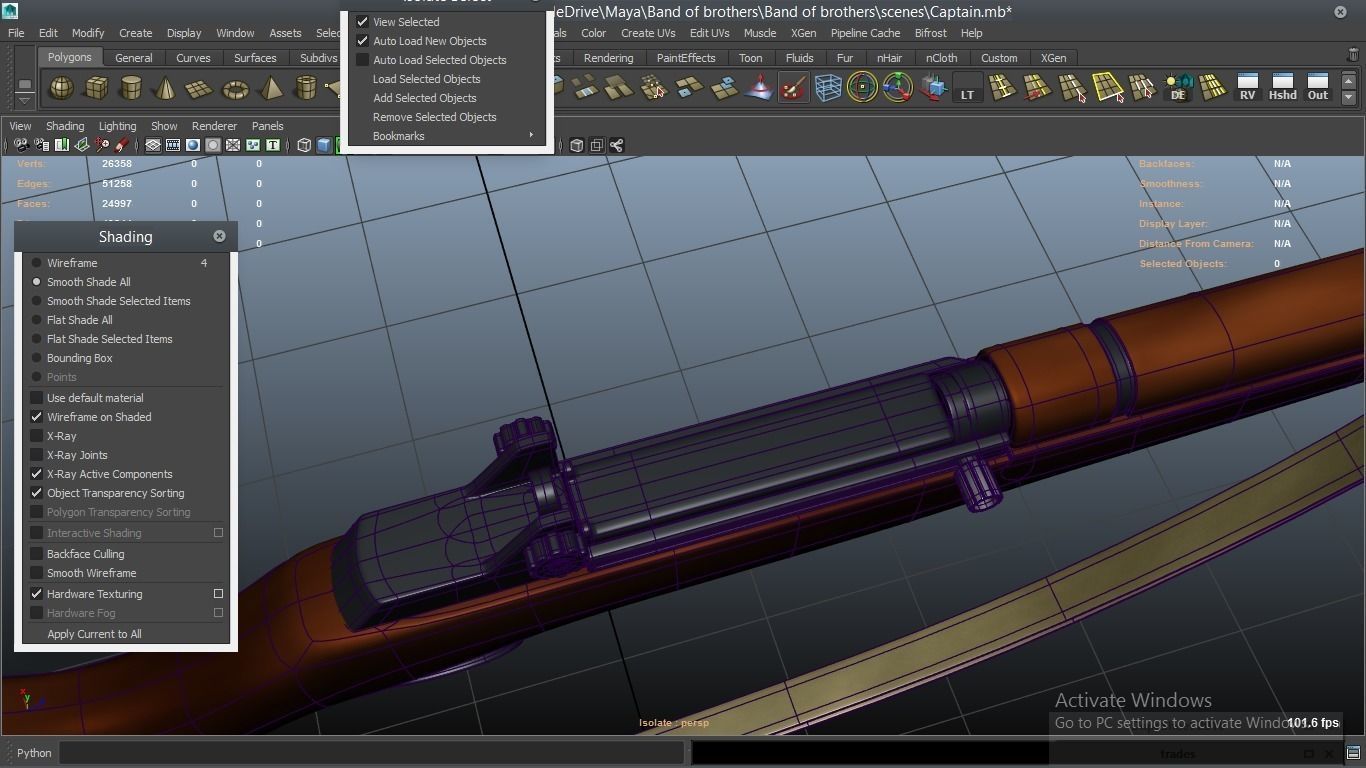Click the LT shelf button
The height and width of the screenshot is (768, 1366).
(967, 89)
